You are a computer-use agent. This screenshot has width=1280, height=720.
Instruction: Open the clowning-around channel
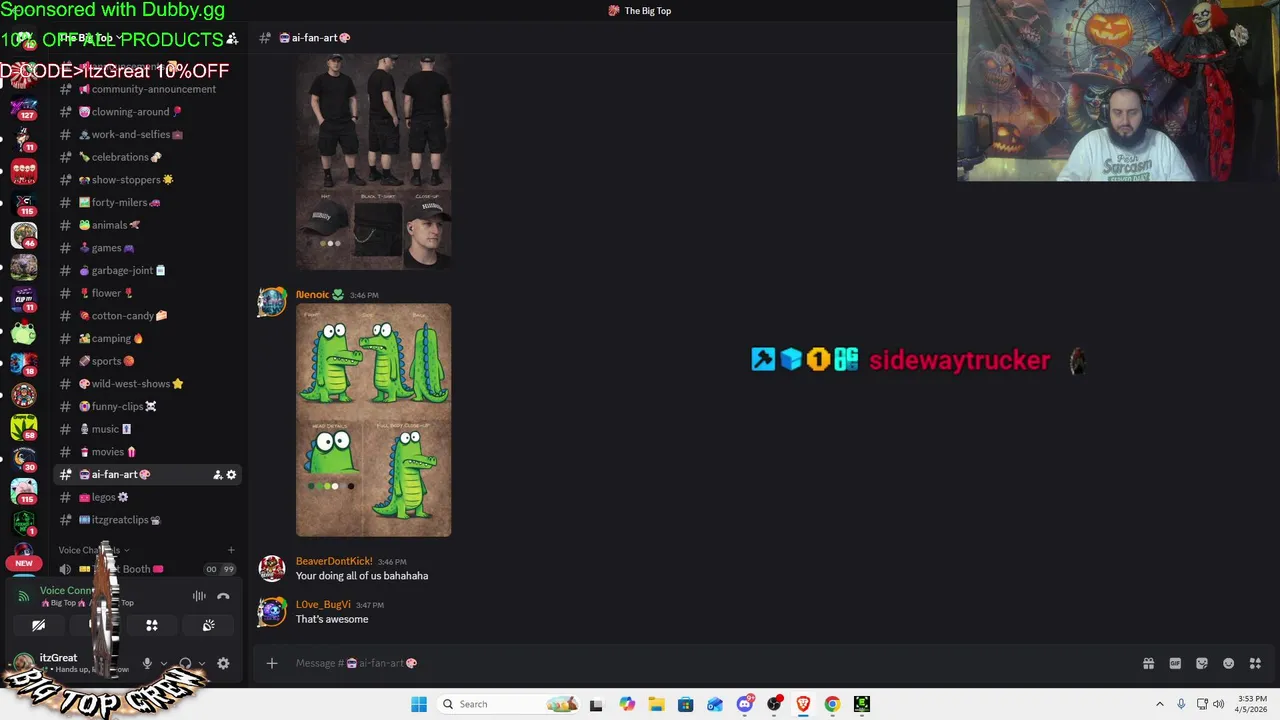point(147,112)
